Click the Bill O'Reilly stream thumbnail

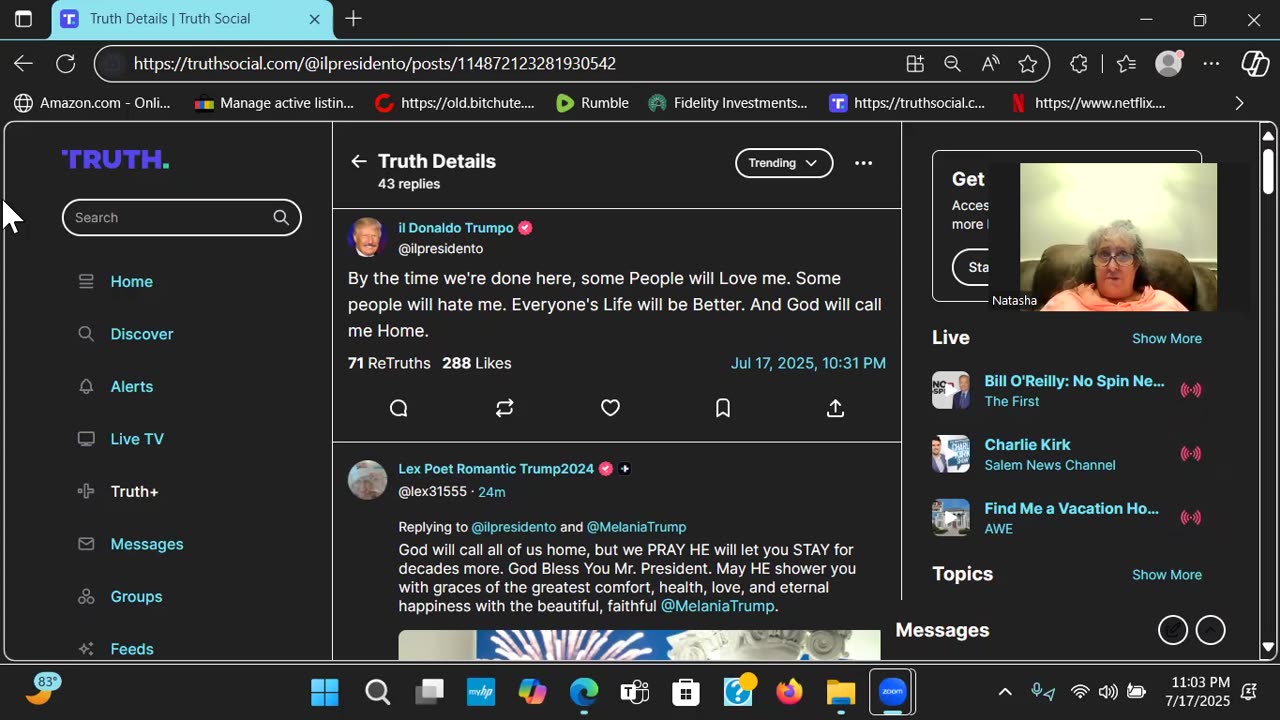[x=951, y=390]
